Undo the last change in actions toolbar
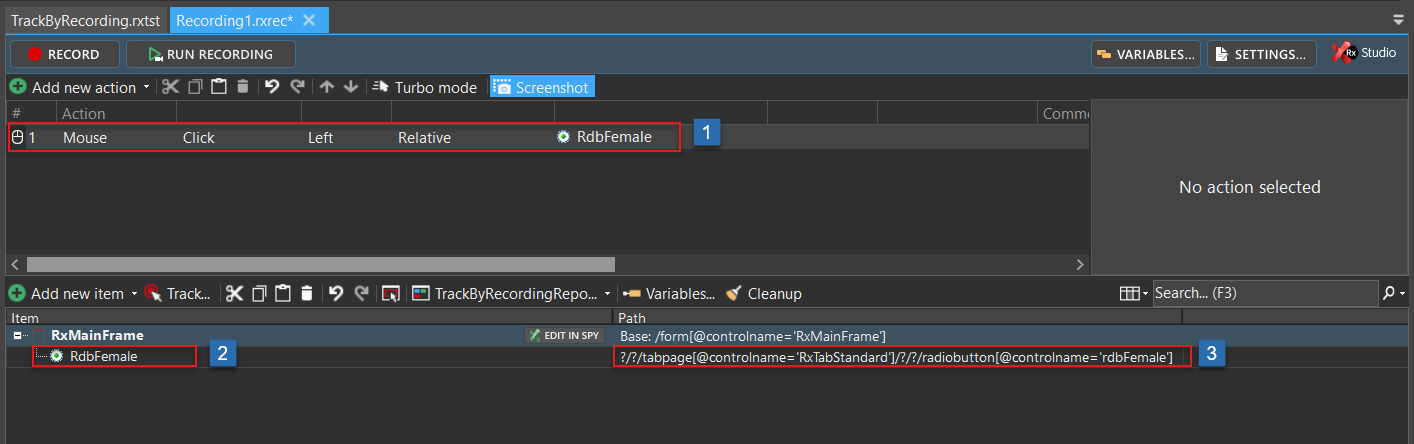Viewport: 1414px width, 444px height. (272, 87)
